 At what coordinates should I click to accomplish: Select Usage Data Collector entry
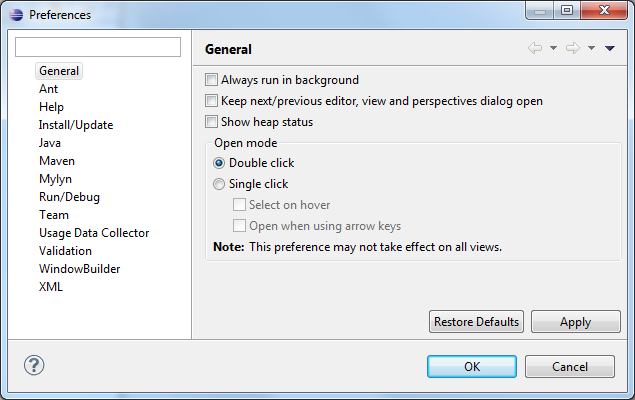[94, 233]
